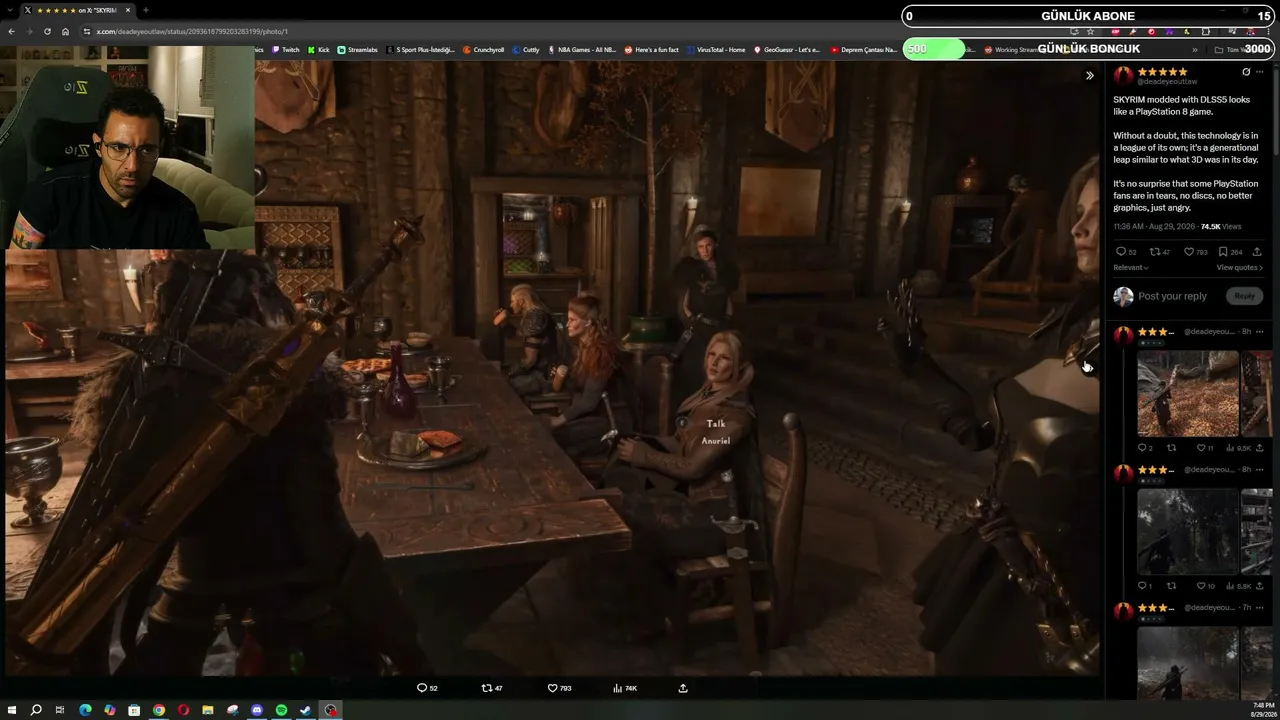The width and height of the screenshot is (1280, 720).
Task: Open the taskbar clock showing 7:48 PM
Action: coord(1264,710)
